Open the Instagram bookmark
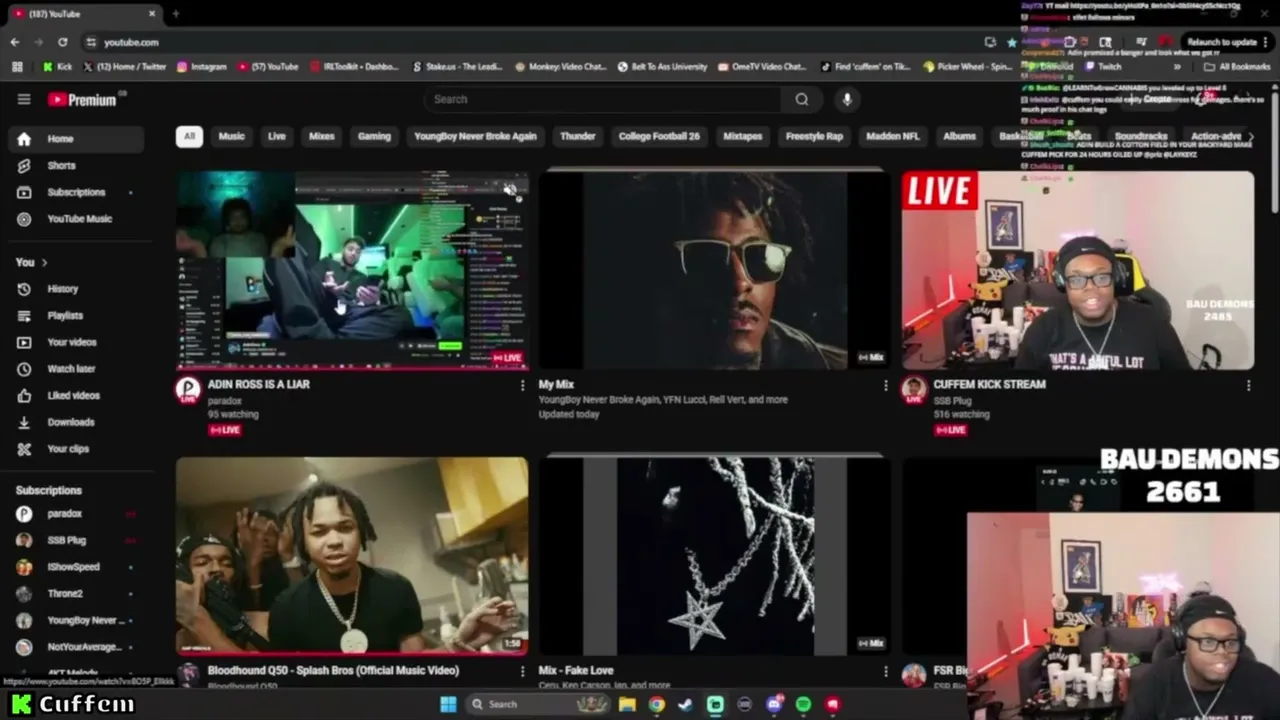1280x720 pixels. click(201, 67)
